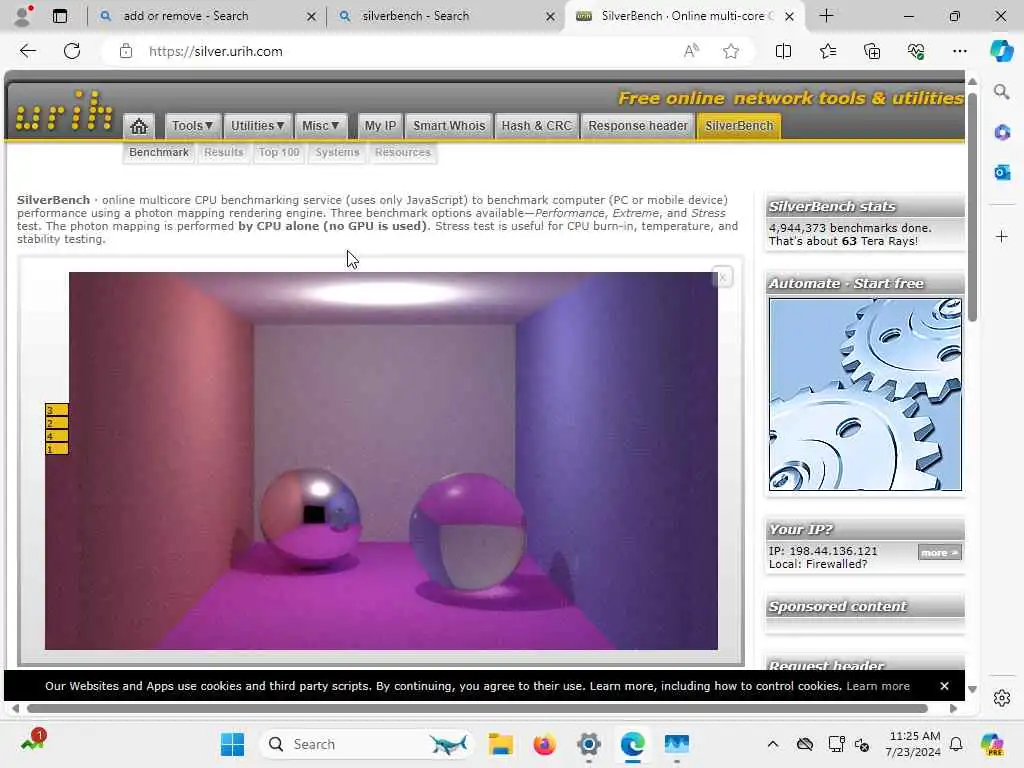Switch to the Top 100 sub-tab
Image resolution: width=1024 pixels, height=768 pixels.
click(x=279, y=152)
